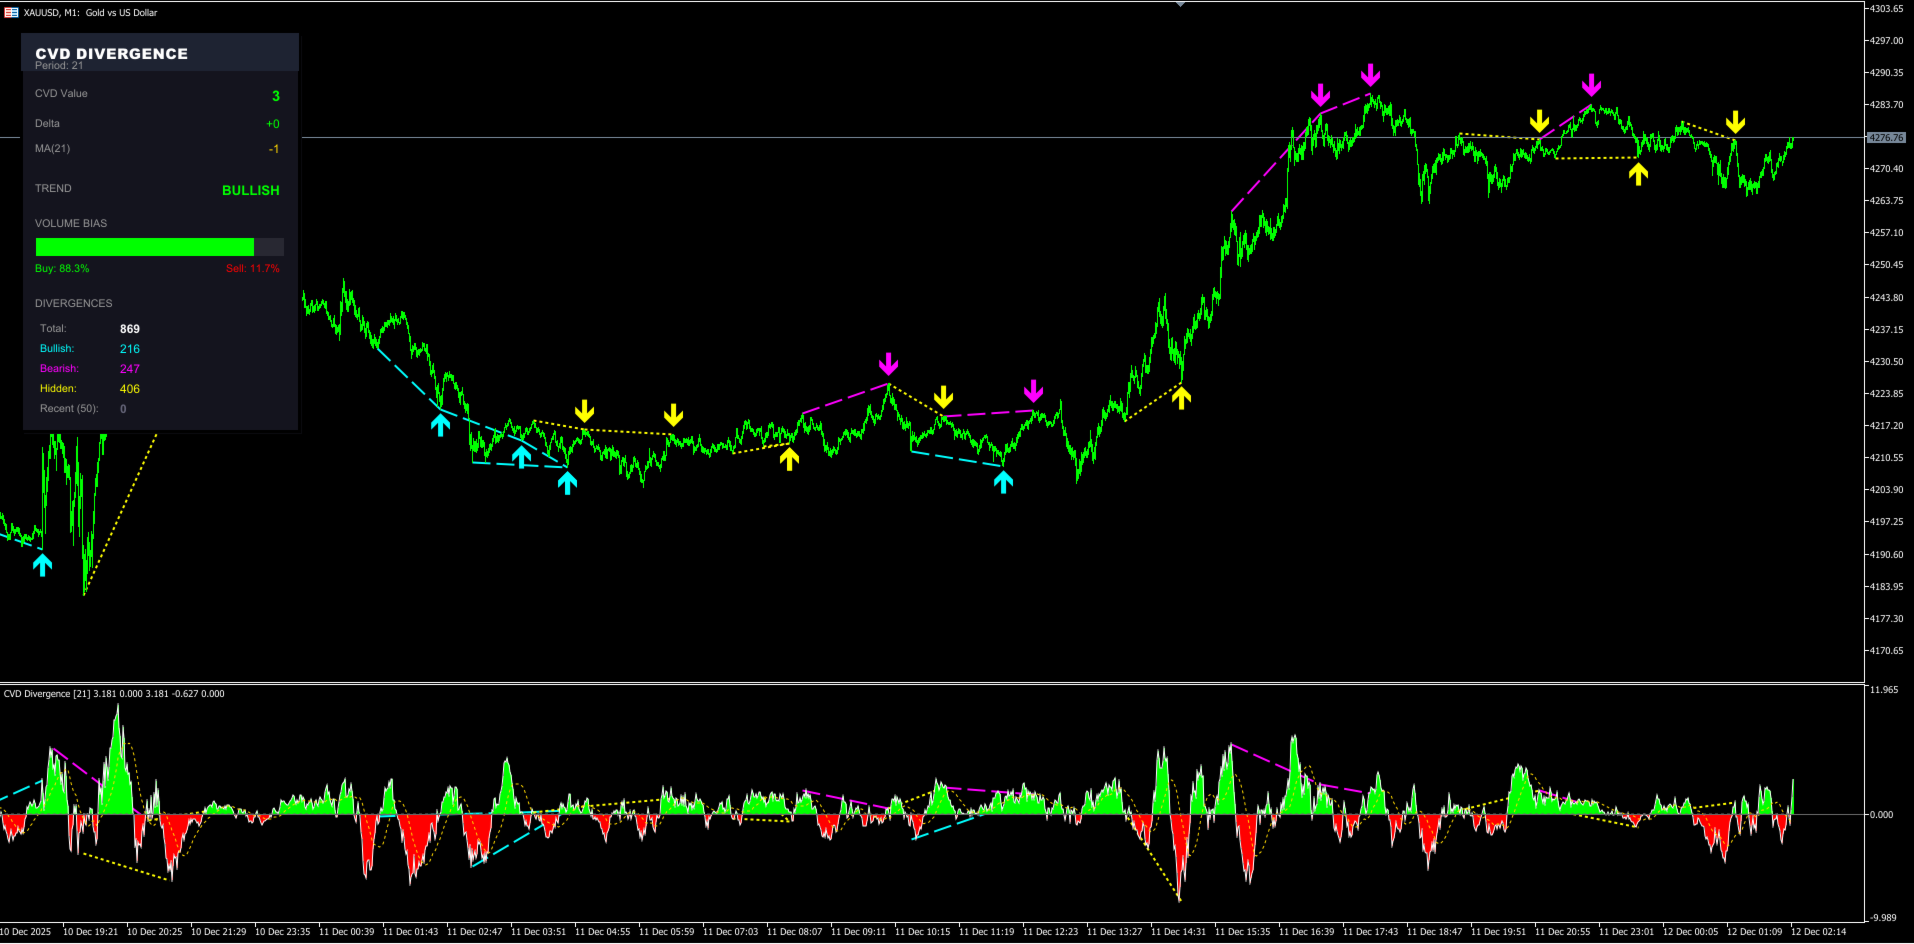The image size is (1914, 944).
Task: Select the leftmost yellow down arrow
Action: pyautogui.click(x=584, y=411)
